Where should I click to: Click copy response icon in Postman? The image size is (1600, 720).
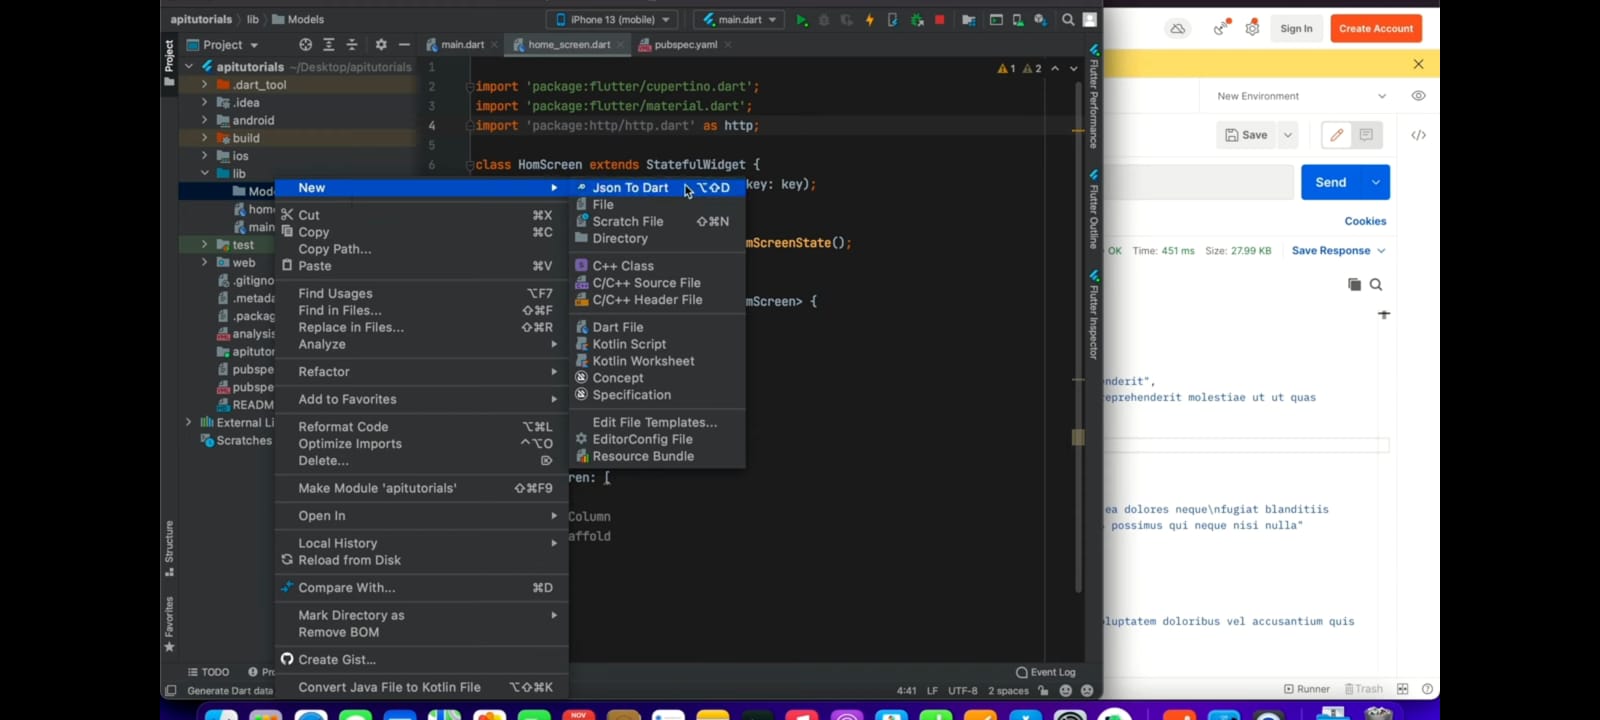1354,285
